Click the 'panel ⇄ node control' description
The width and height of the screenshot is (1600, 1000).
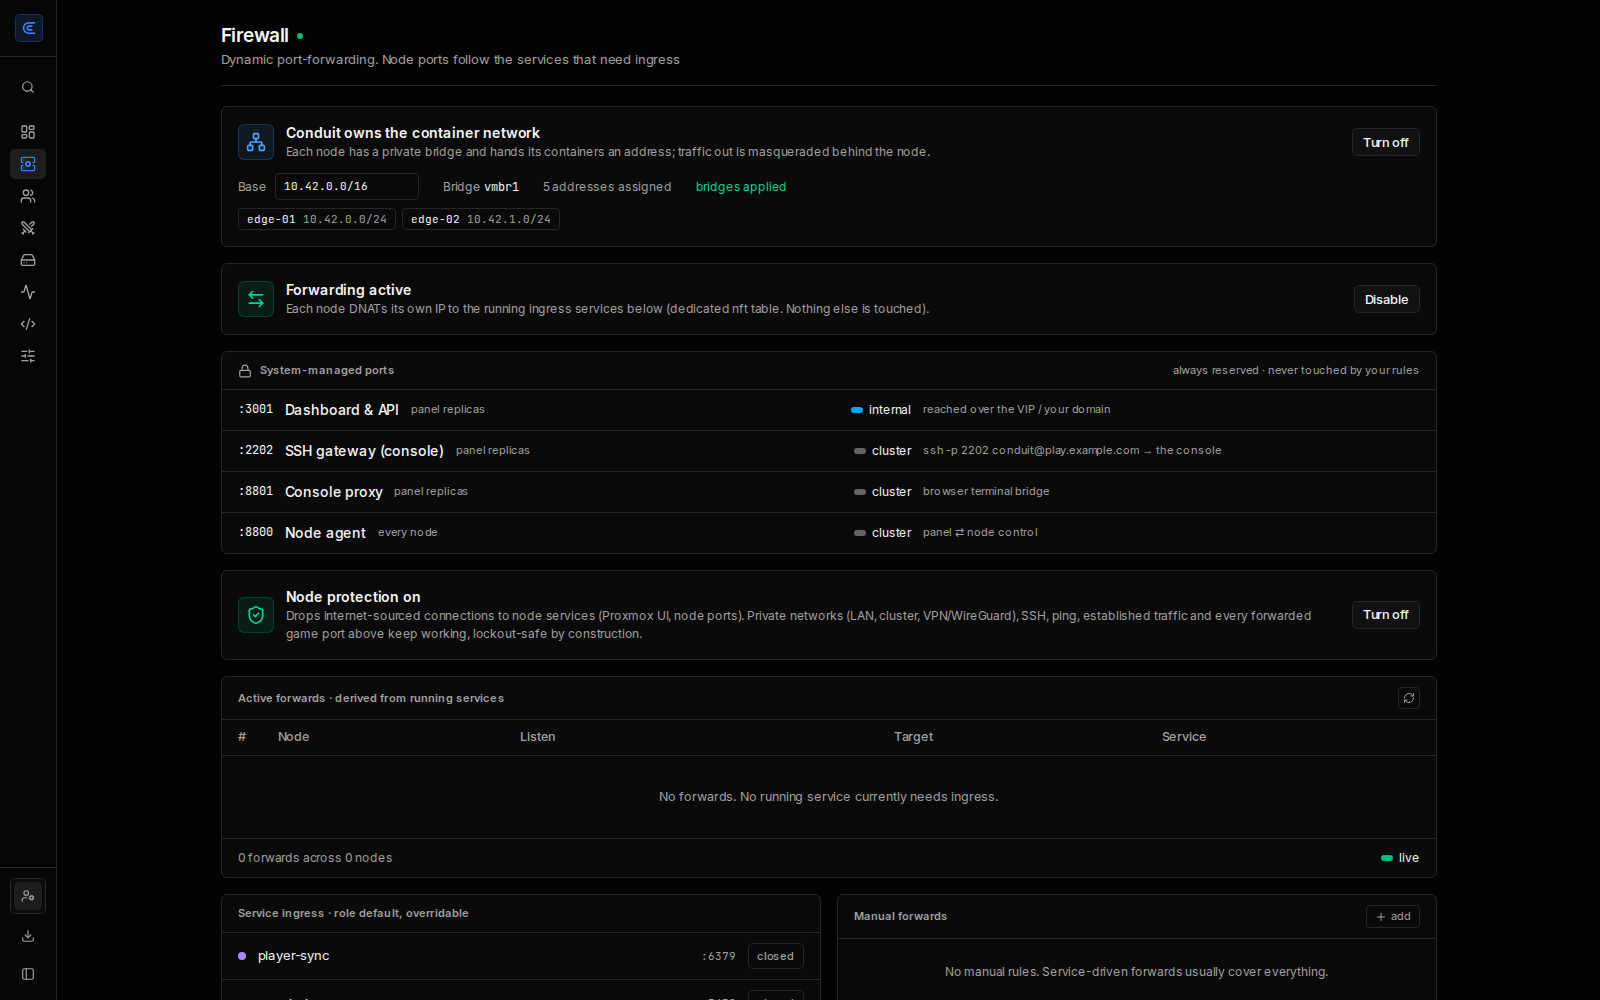click(x=980, y=533)
